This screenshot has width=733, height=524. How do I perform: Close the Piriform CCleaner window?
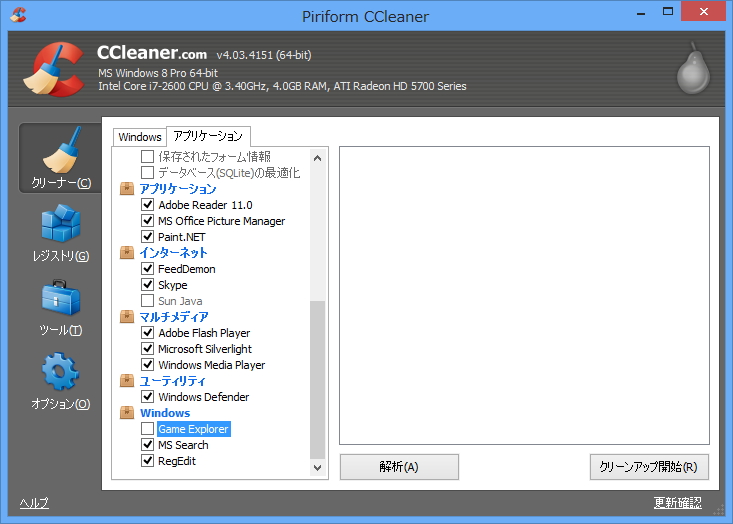coord(704,12)
